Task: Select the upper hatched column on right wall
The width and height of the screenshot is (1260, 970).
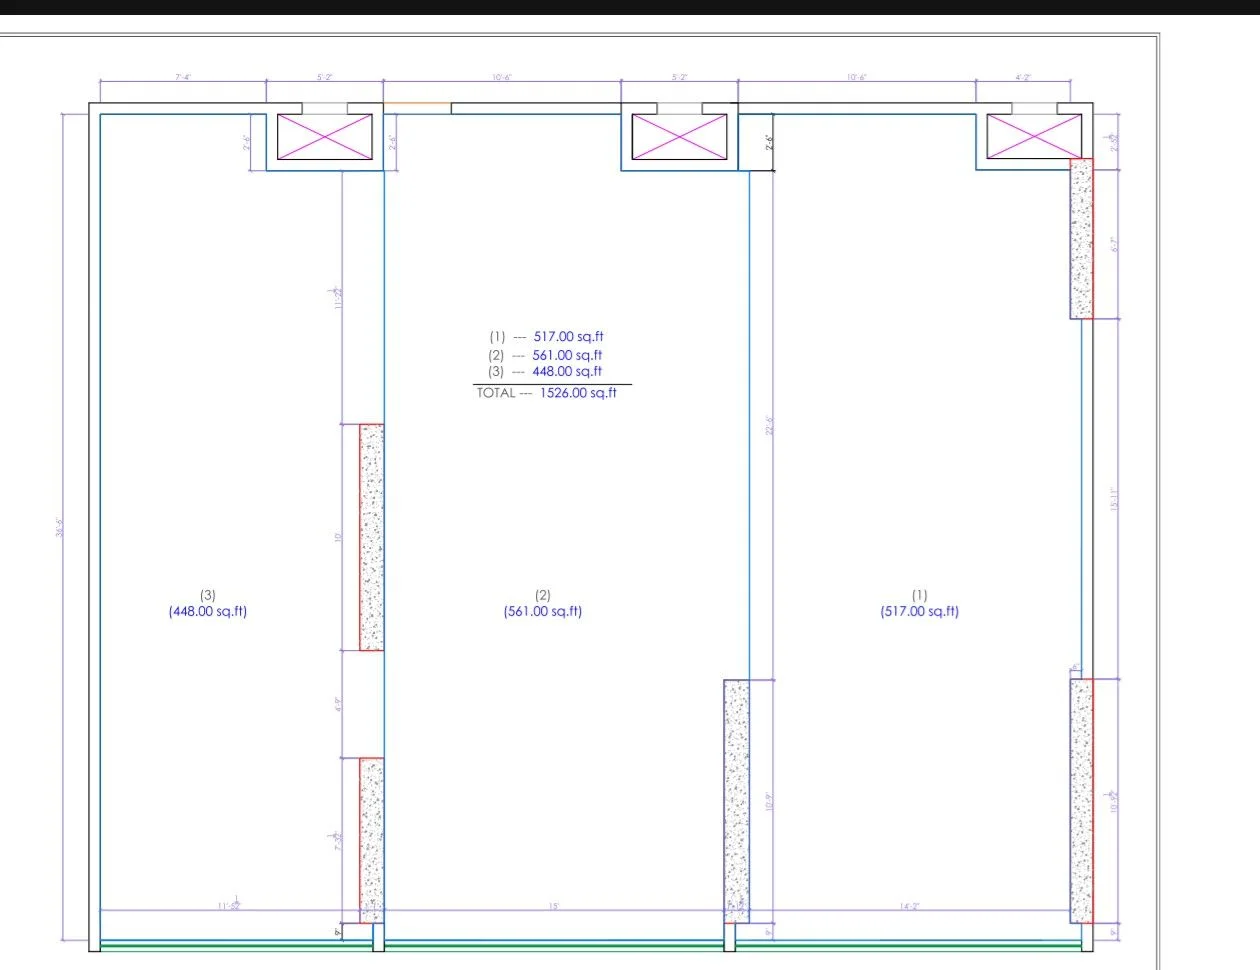Action: [1081, 238]
